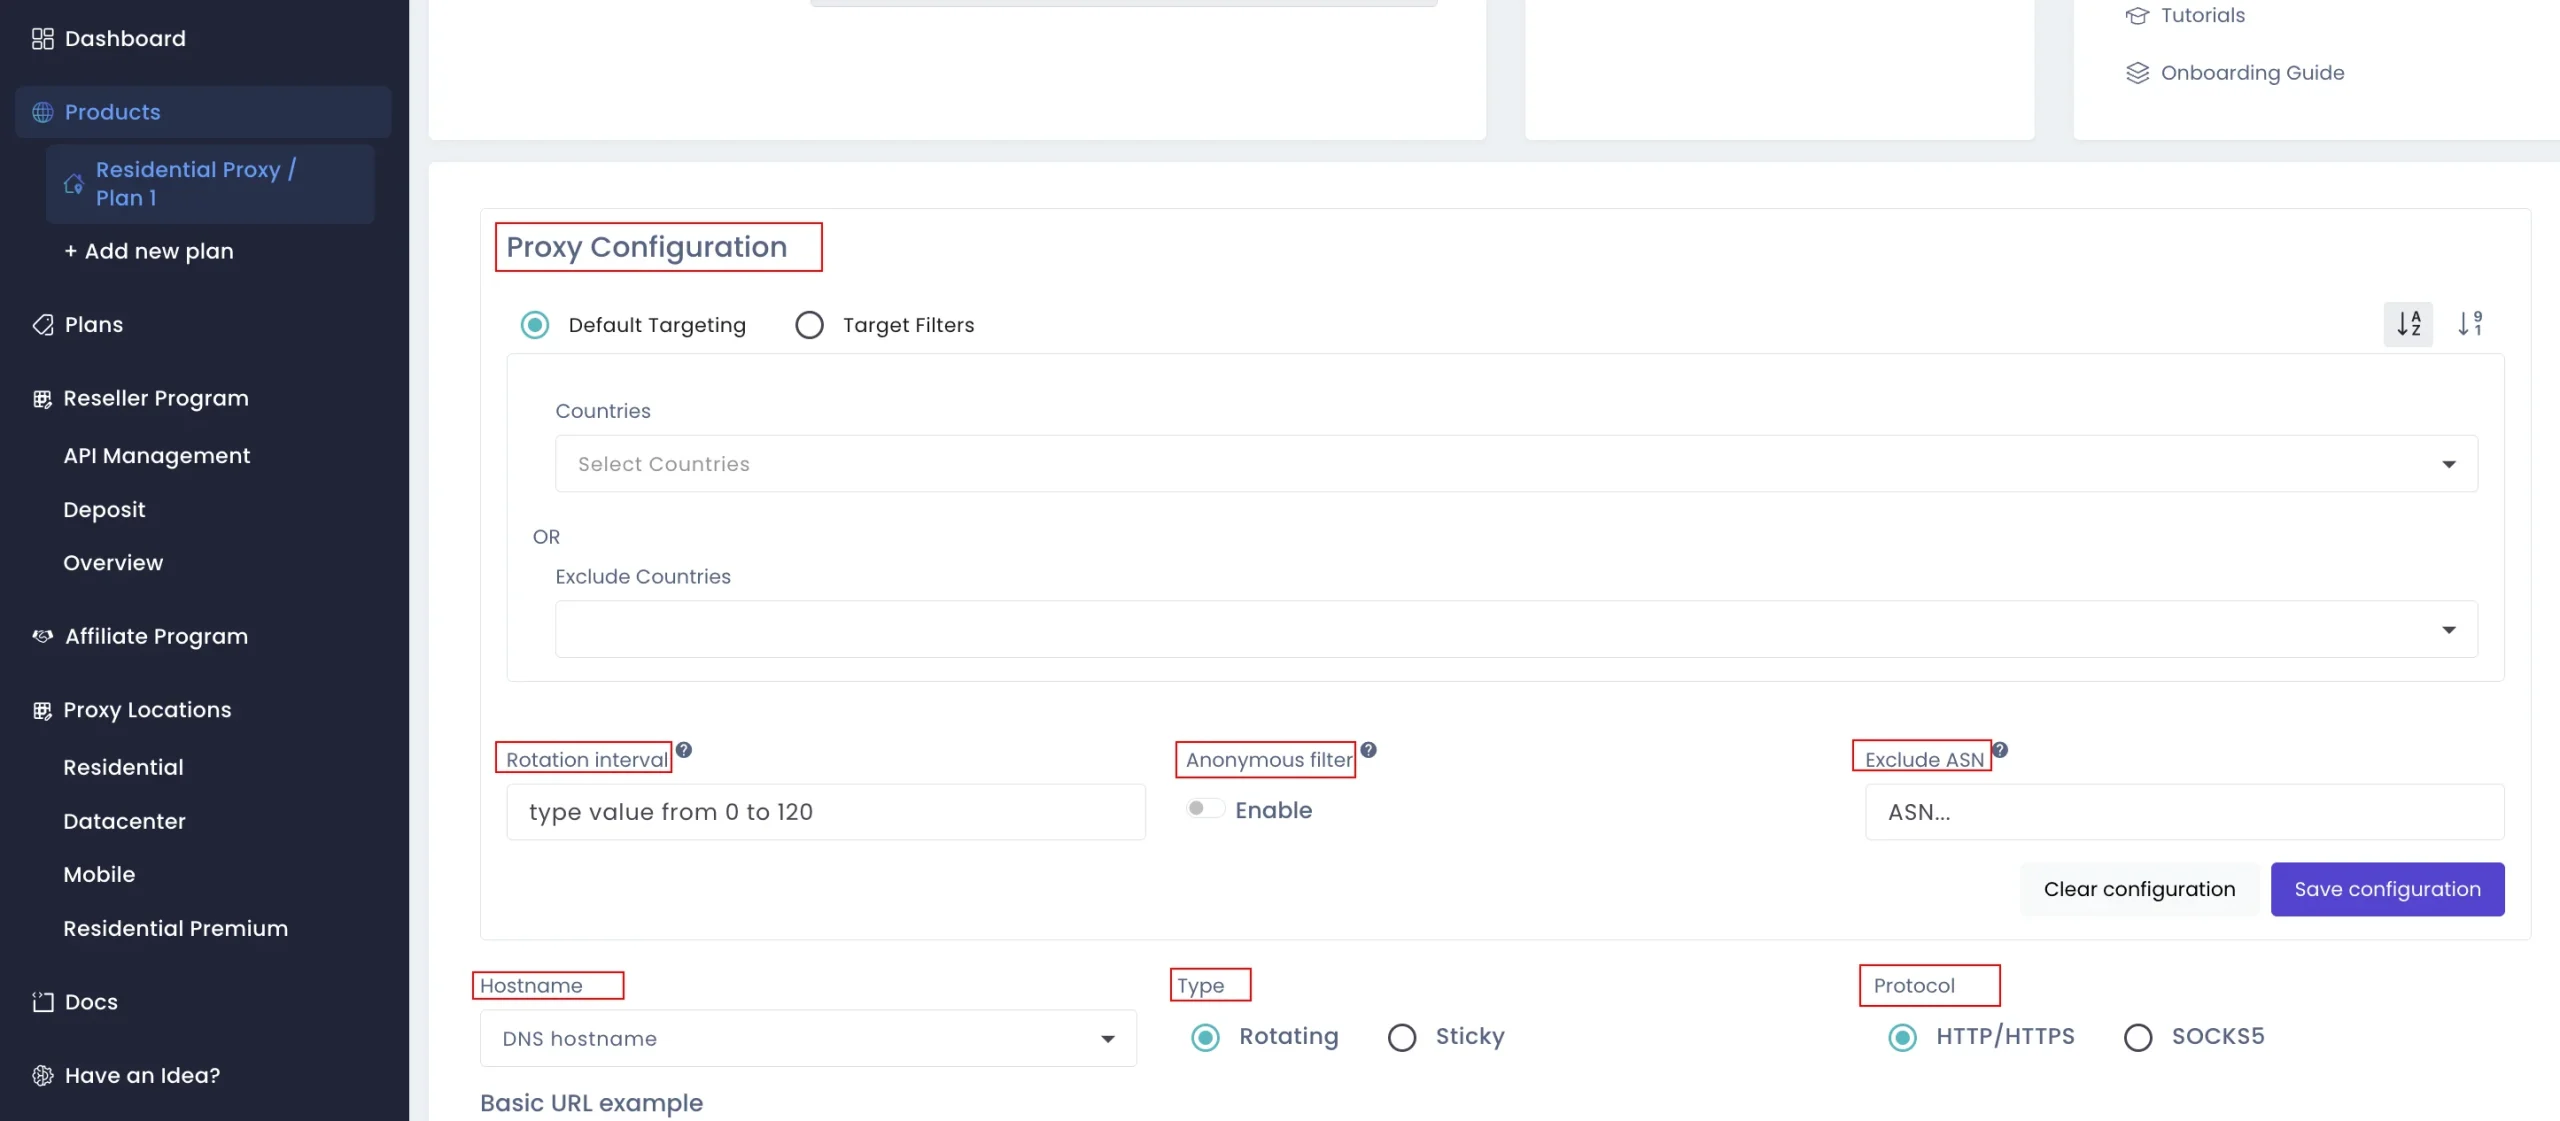Select Target Filters radio option

click(809, 325)
